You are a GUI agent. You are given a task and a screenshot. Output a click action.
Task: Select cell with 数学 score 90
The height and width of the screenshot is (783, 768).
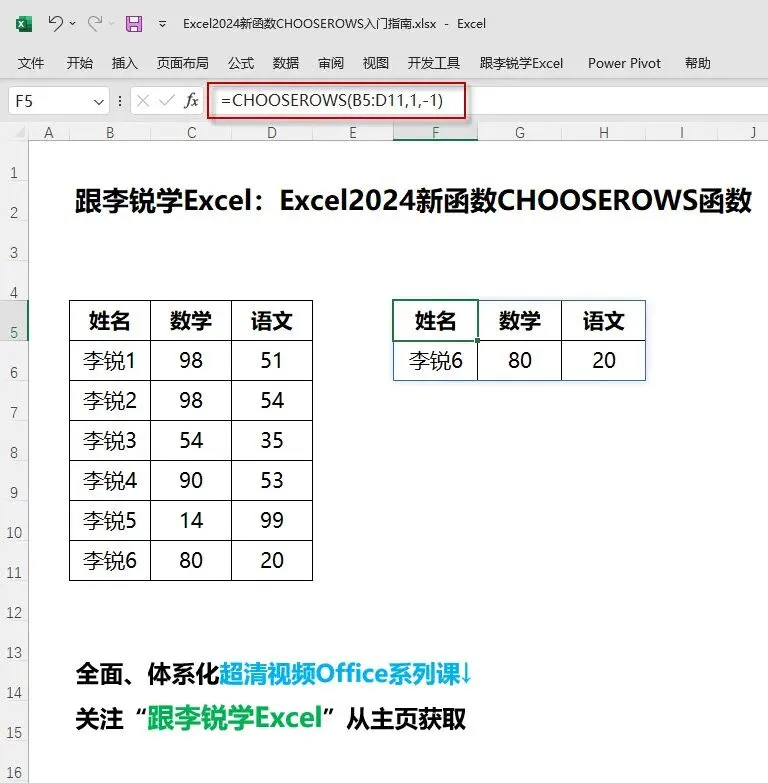click(x=191, y=480)
